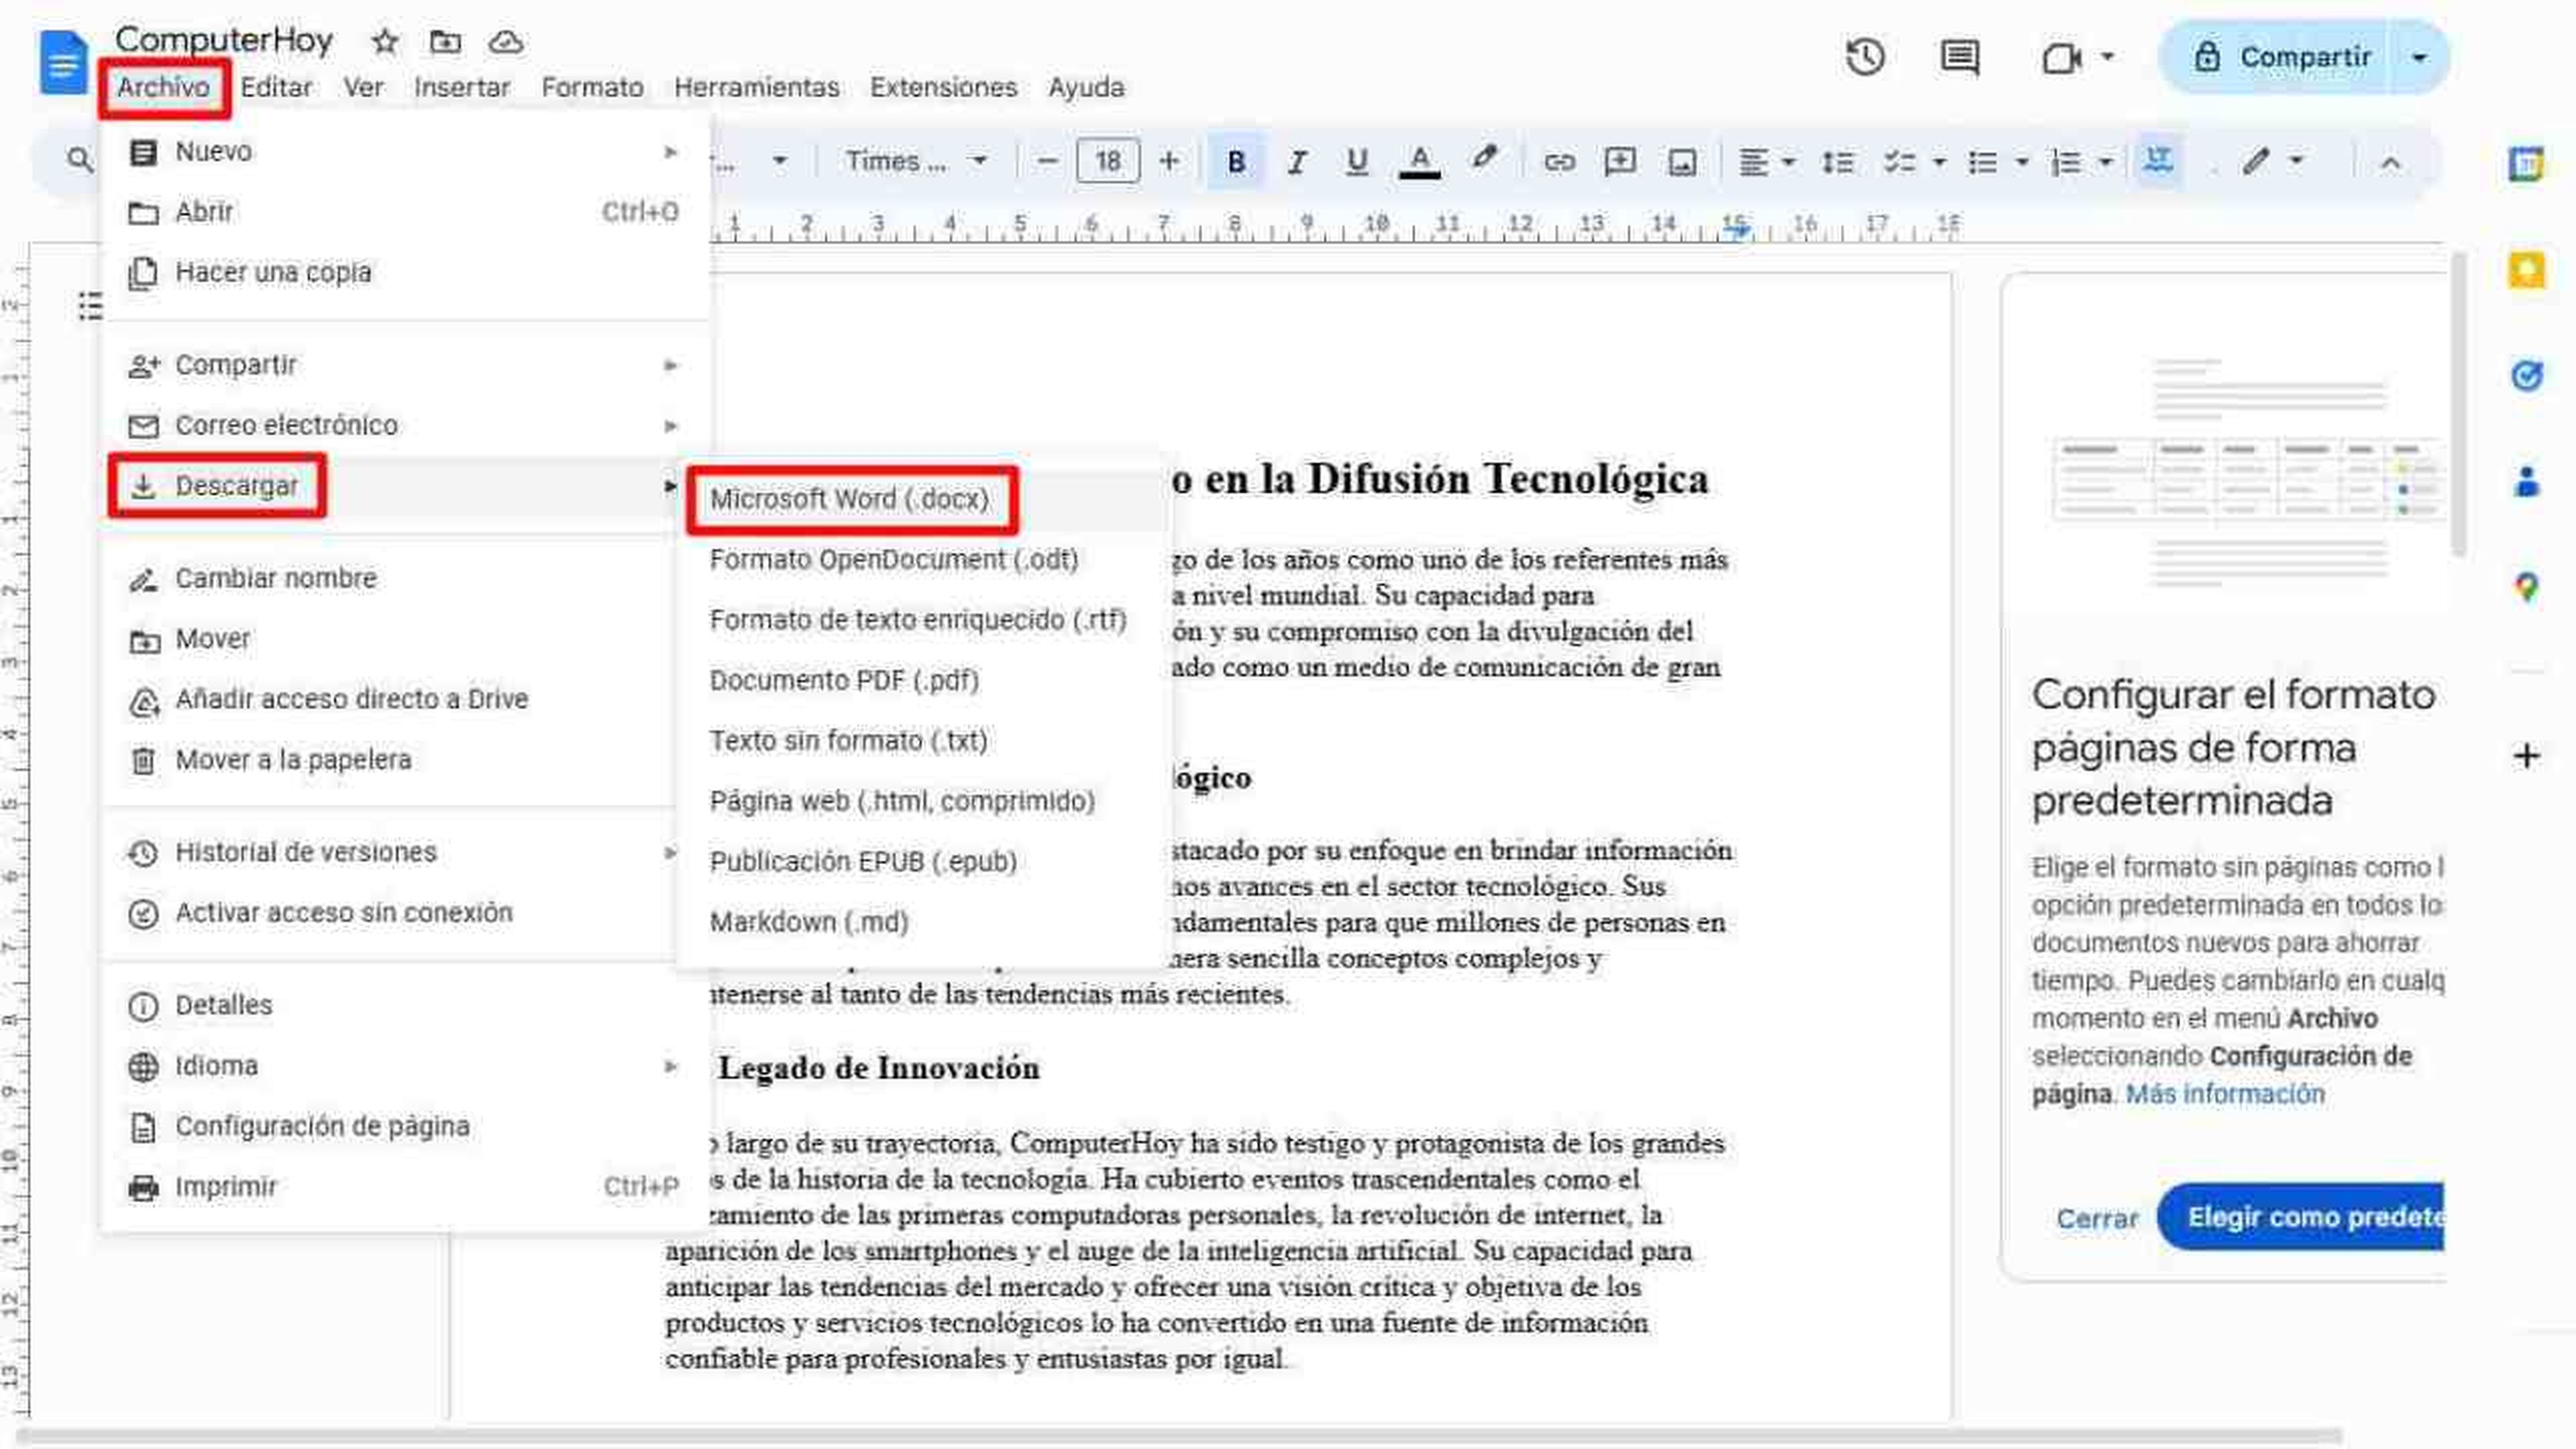Open bulleted list style dropdown arrow
This screenshot has height=1449, width=2576.
tap(2022, 161)
